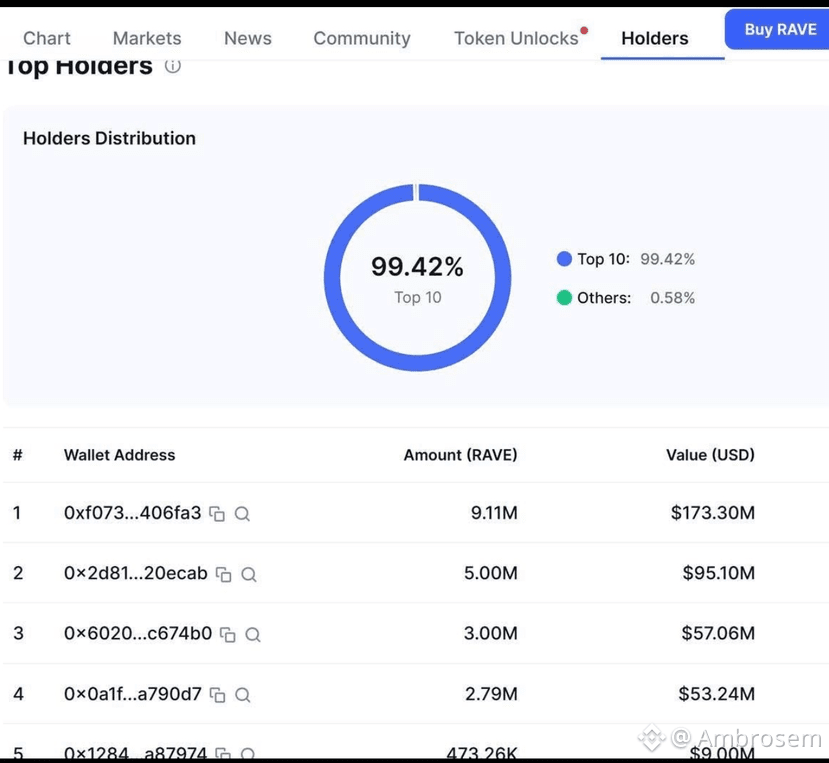Image resolution: width=829 pixels, height=763 pixels.
Task: Search wallet address 0xf073...406fa3
Action: (242, 513)
